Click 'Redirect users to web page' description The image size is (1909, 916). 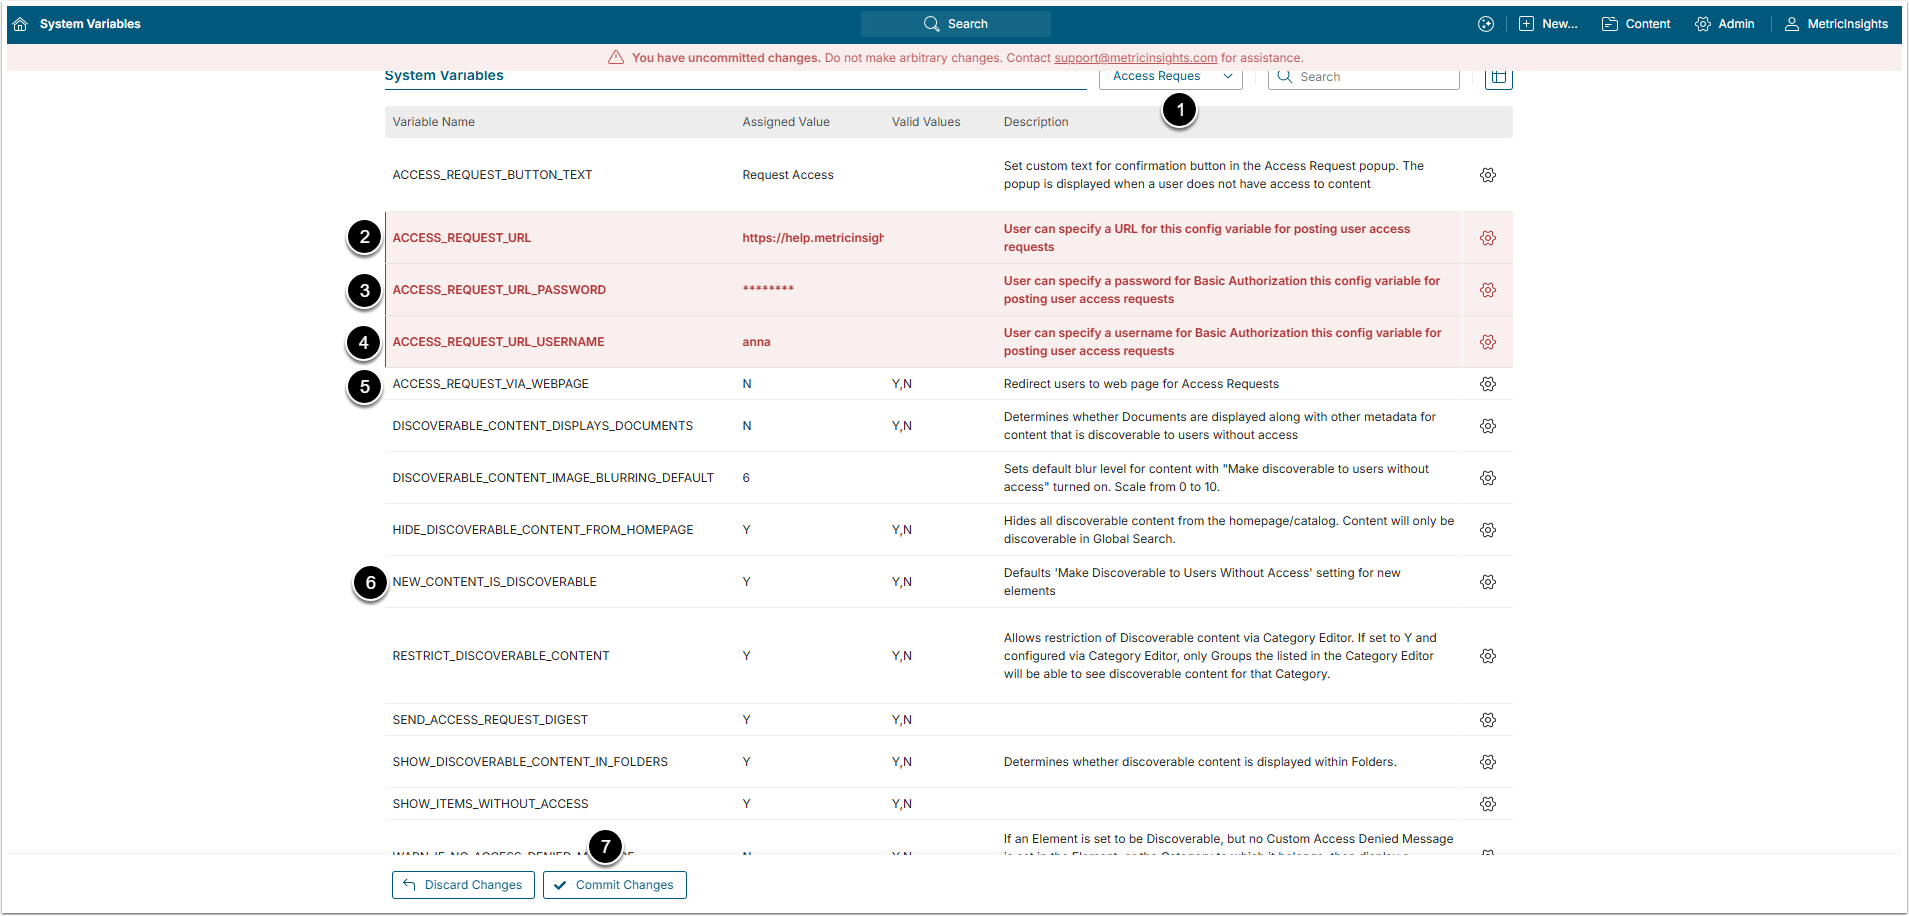coord(1141,384)
